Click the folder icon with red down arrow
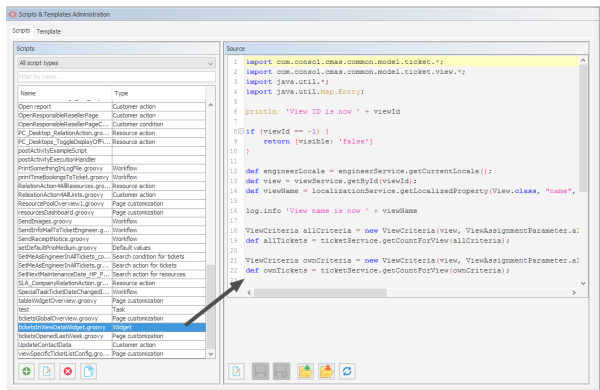This screenshot has height=390, width=600. 326,371
